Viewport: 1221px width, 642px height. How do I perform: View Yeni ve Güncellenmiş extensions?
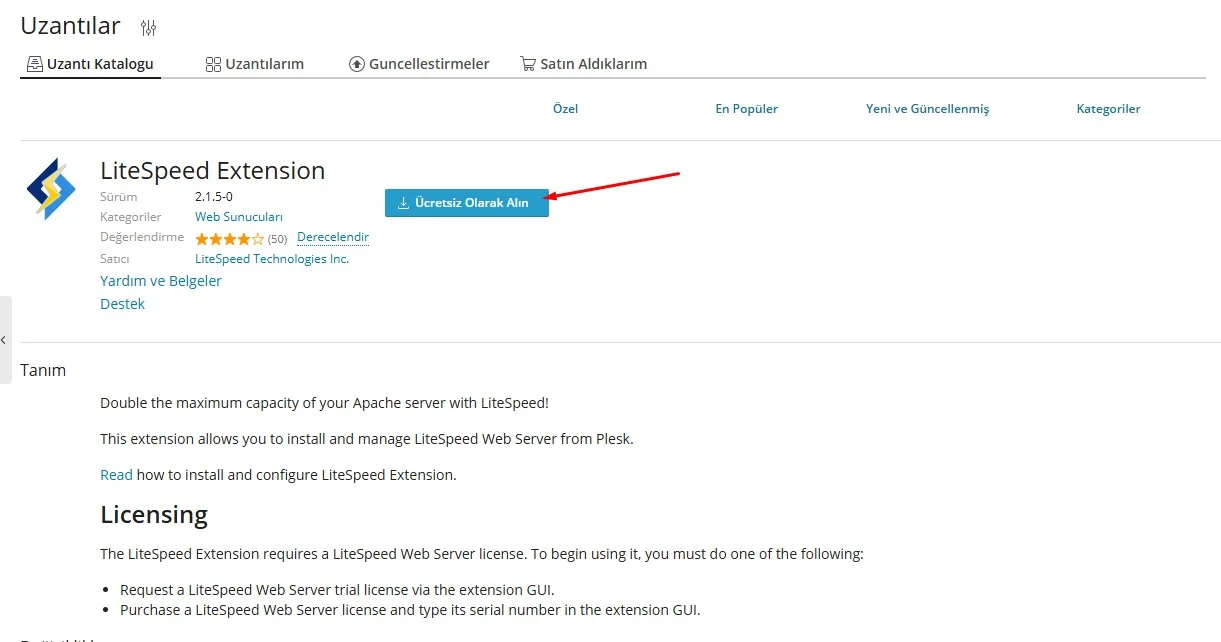(x=927, y=109)
